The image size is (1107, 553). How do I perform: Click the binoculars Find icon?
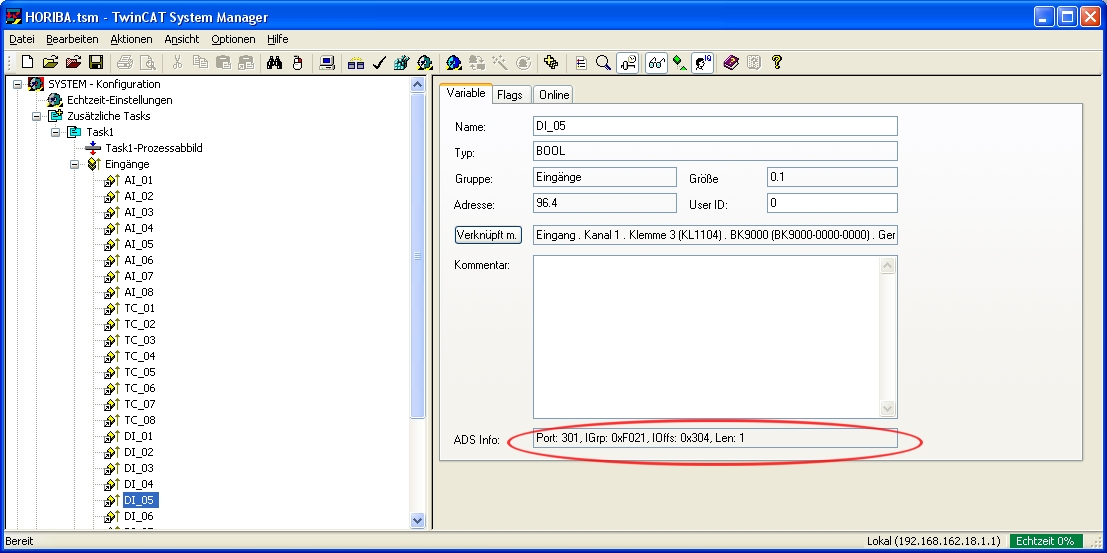click(275, 63)
